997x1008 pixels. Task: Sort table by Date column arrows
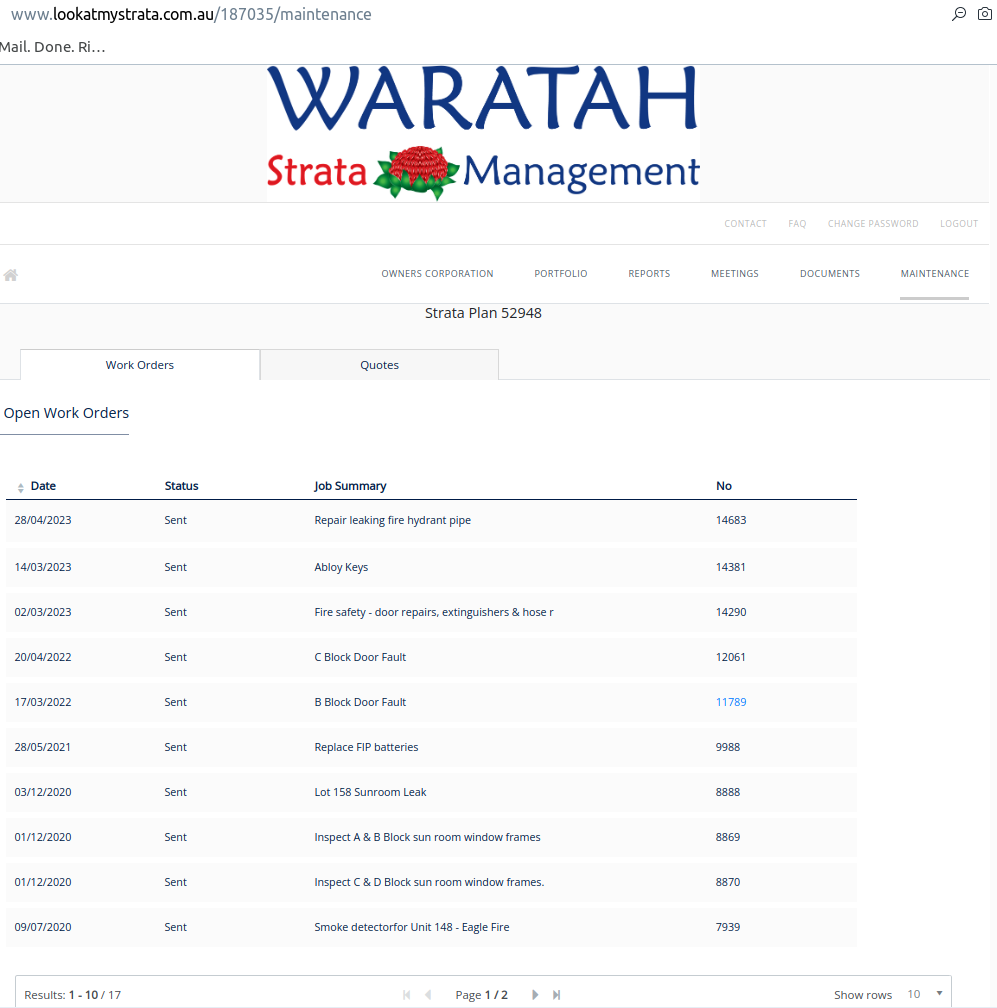[x=21, y=487]
